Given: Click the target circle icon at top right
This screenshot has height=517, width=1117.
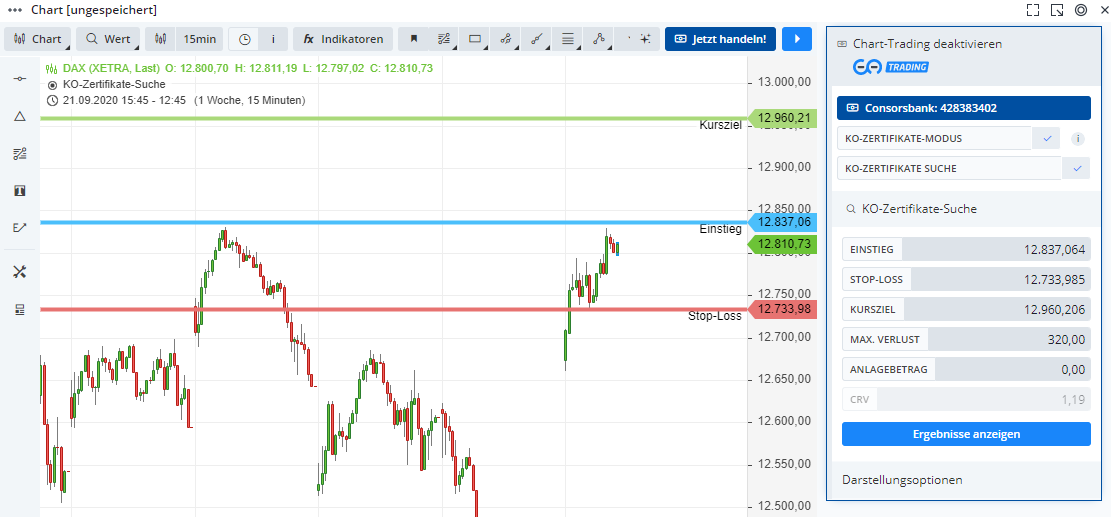Looking at the screenshot, I should coord(1081,10).
